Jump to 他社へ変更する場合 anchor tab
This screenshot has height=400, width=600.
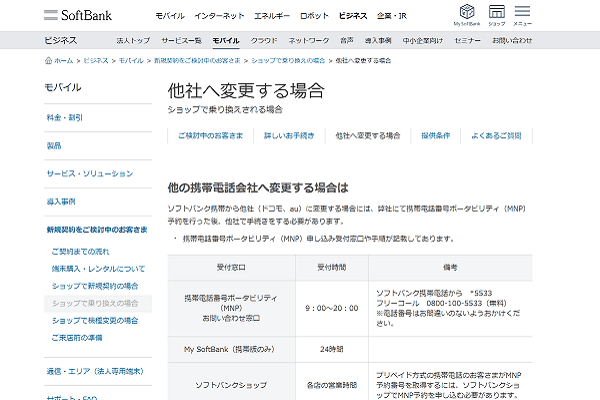[368, 136]
